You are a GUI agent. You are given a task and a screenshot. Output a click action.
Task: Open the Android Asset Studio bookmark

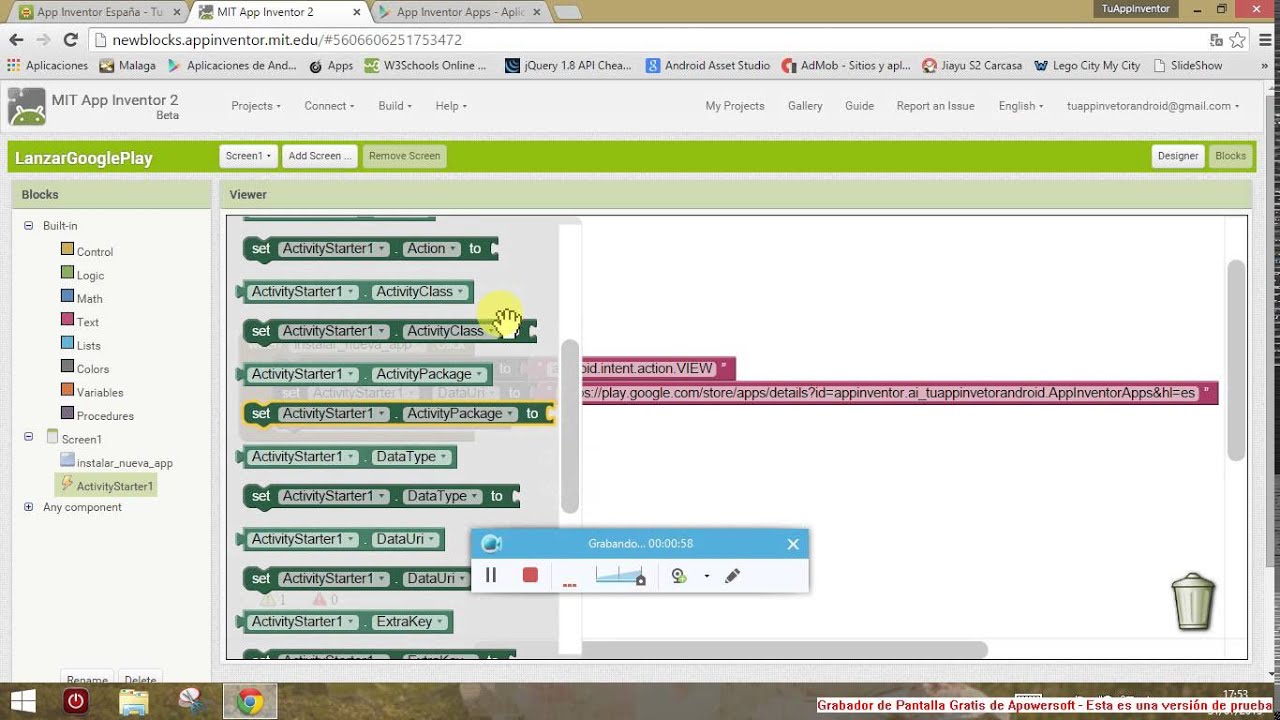[707, 65]
